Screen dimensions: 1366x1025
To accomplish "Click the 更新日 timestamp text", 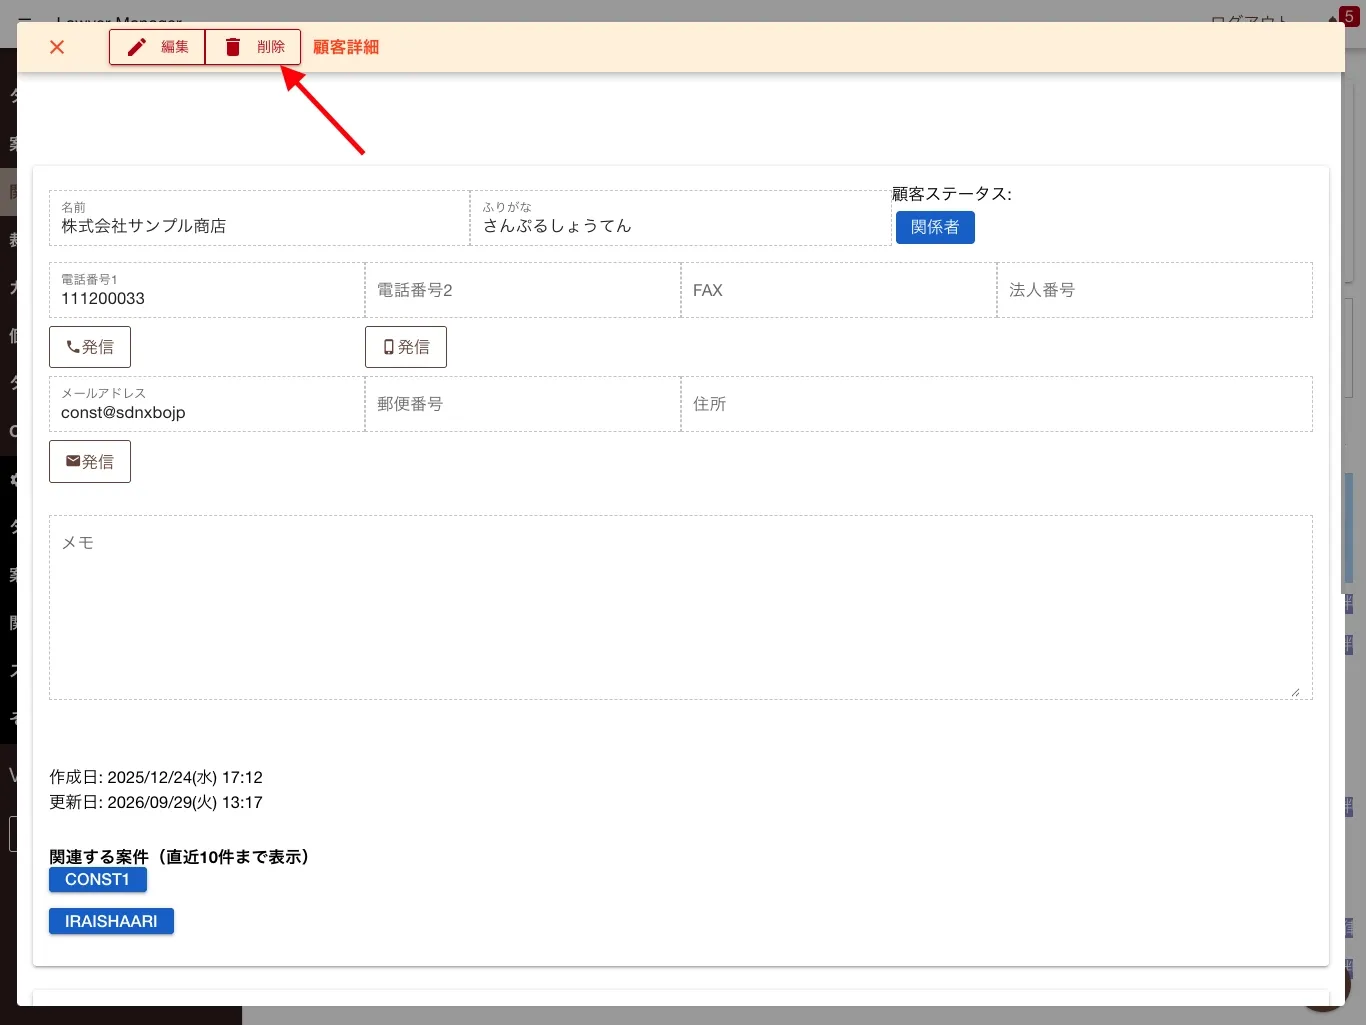I will tap(156, 802).
